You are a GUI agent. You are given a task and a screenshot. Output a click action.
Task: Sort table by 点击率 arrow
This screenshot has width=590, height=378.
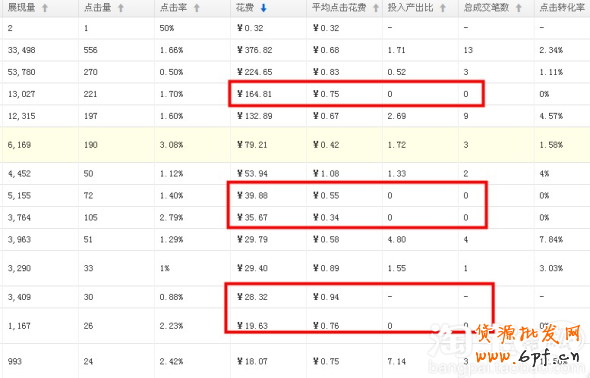(x=197, y=8)
